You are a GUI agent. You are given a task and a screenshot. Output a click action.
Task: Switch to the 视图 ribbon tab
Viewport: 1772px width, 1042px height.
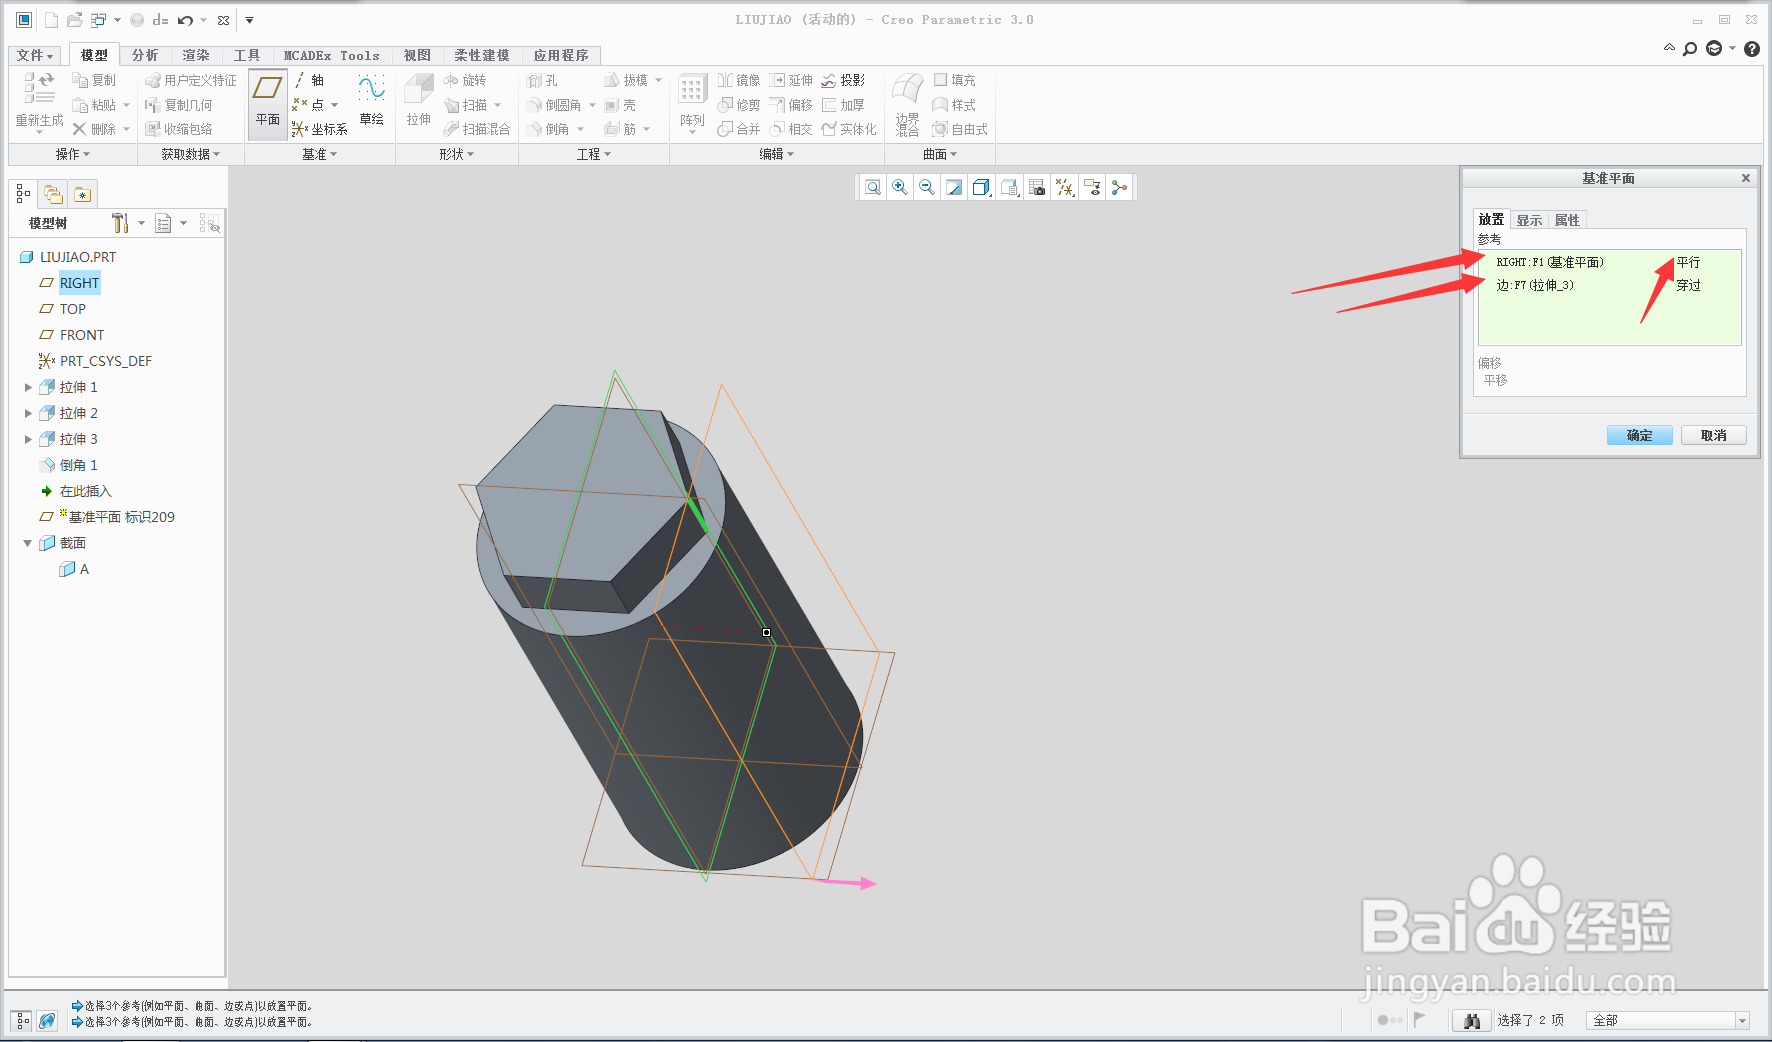[417, 55]
